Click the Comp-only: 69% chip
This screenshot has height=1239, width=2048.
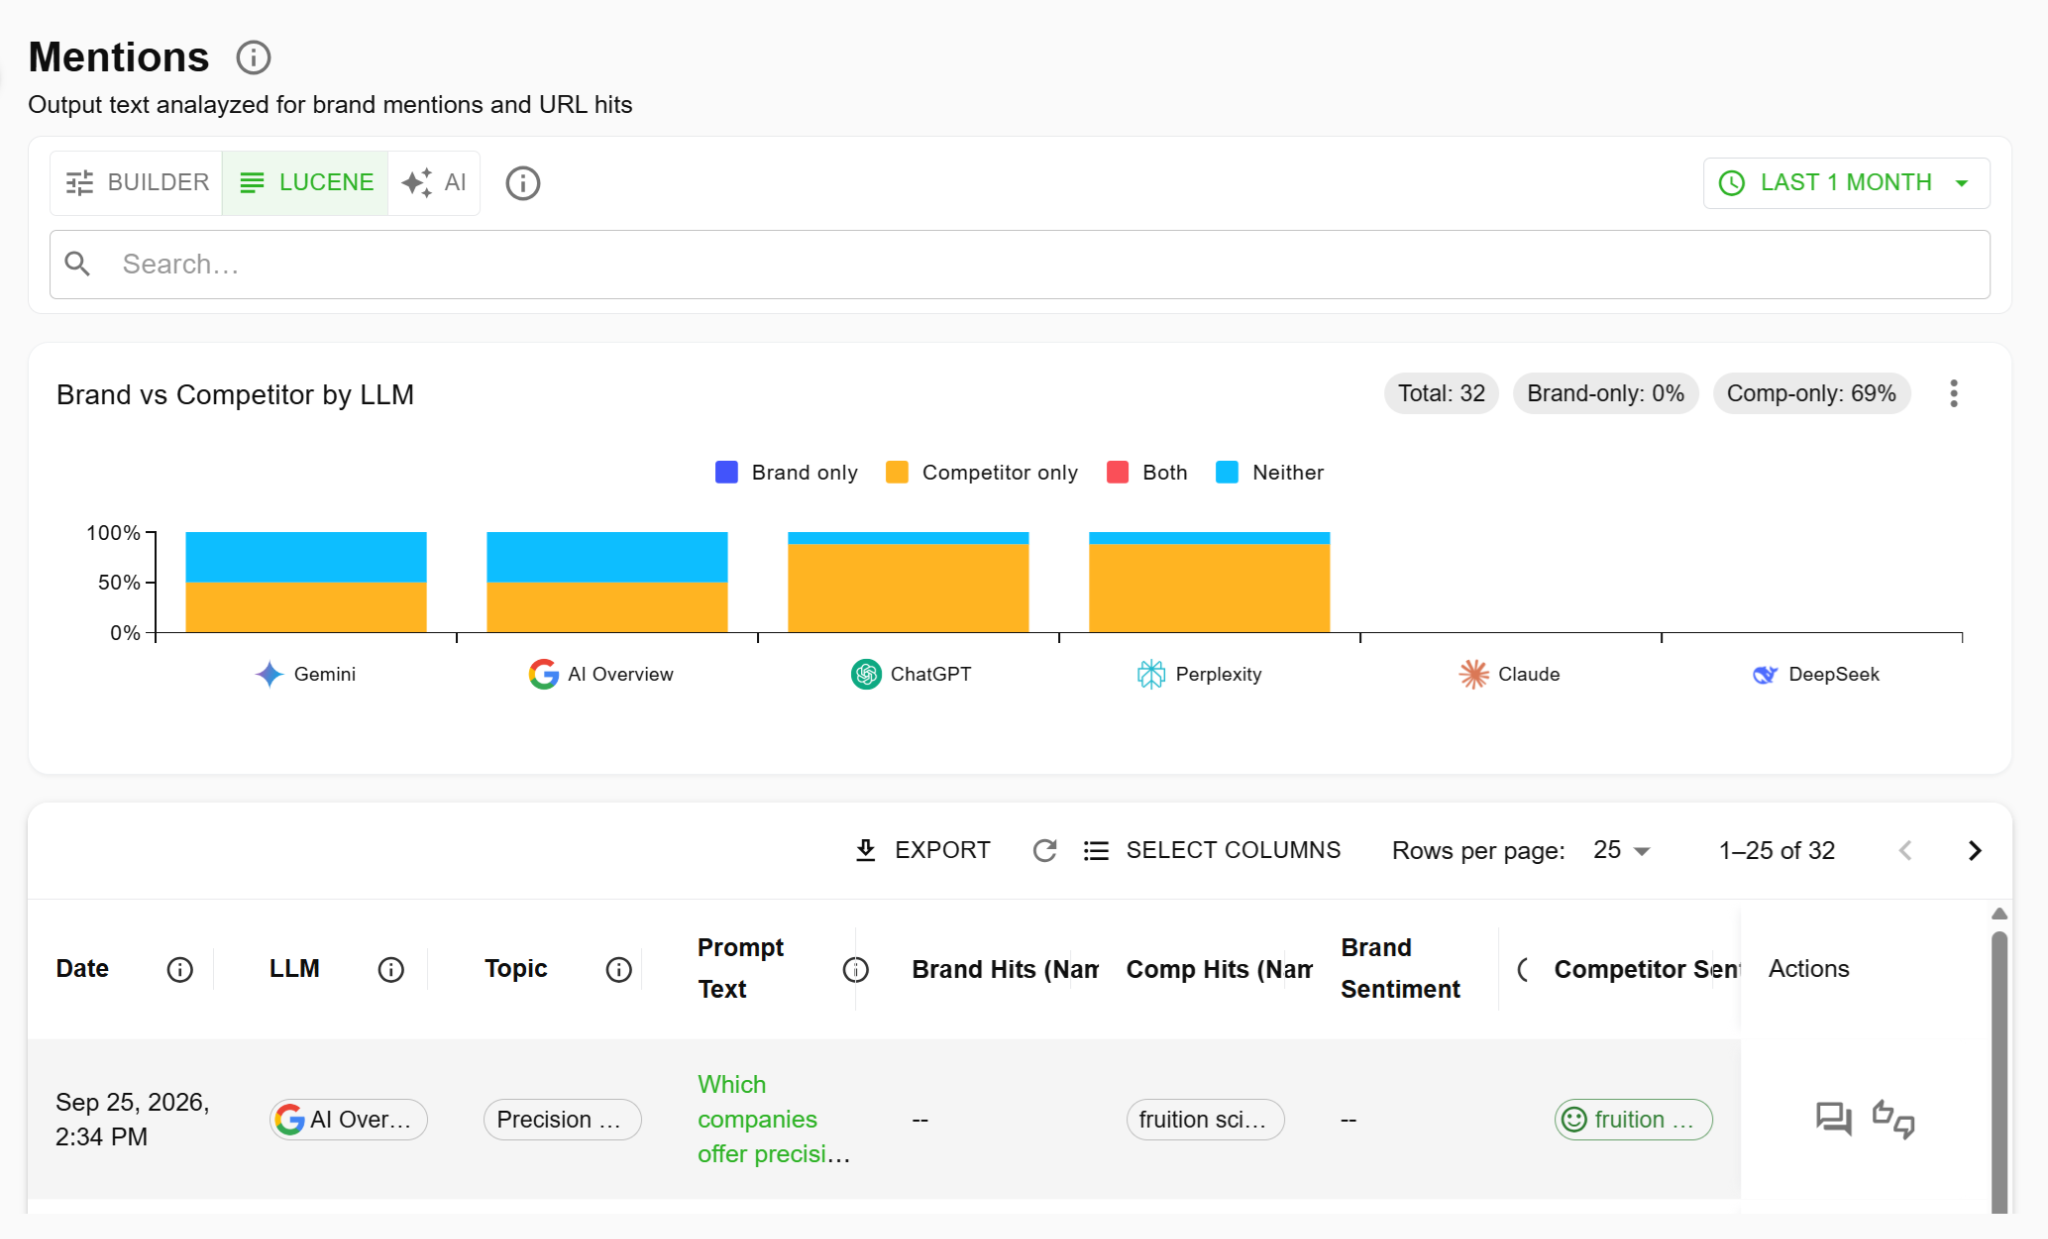[x=1811, y=394]
